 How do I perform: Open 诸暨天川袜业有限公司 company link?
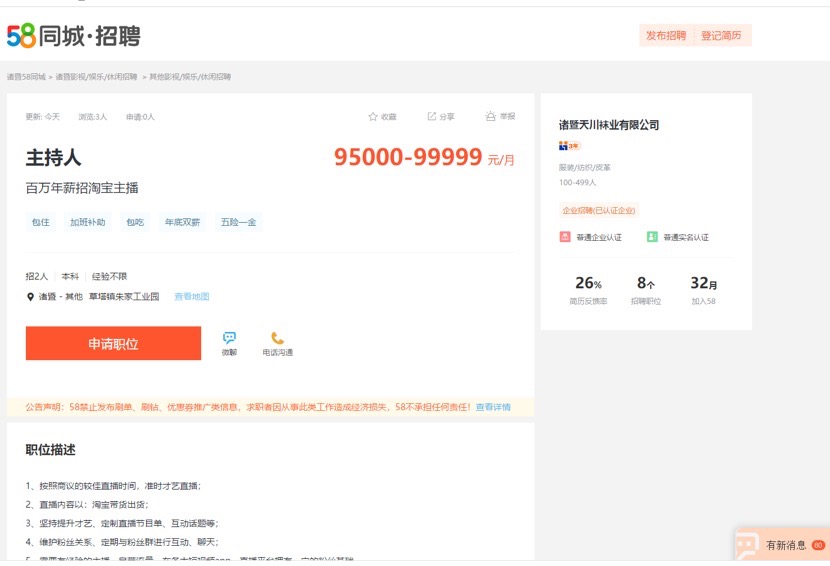pos(609,125)
